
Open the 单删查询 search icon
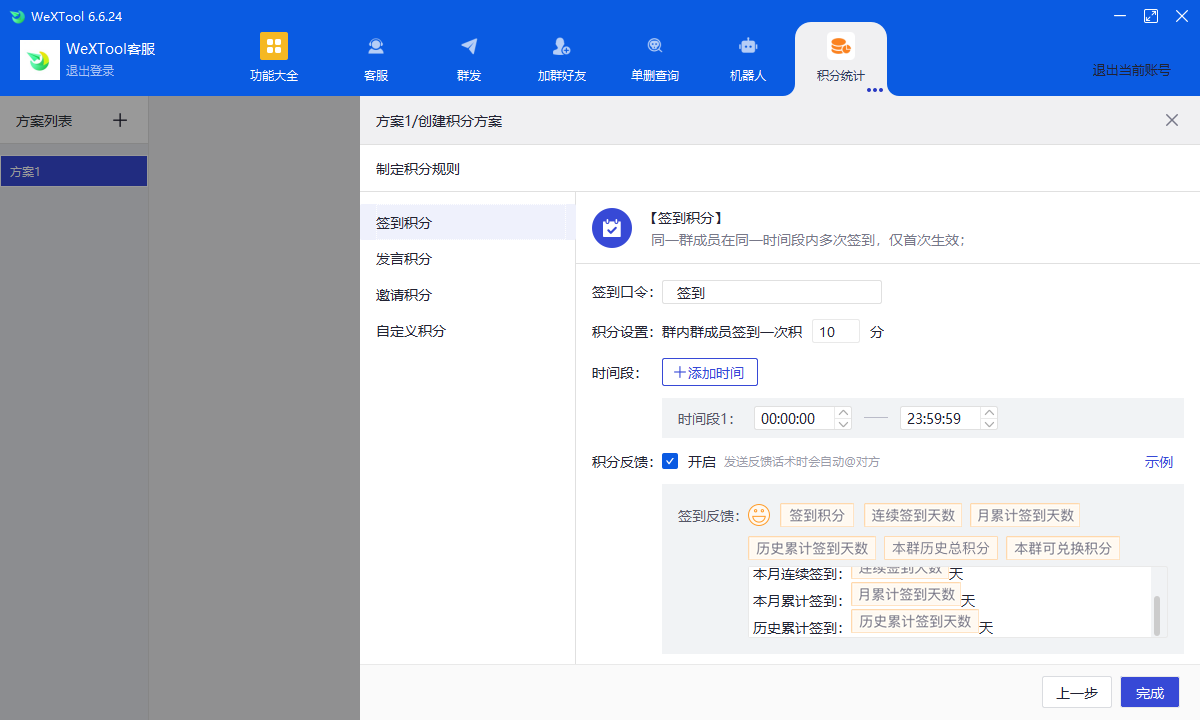point(655,47)
